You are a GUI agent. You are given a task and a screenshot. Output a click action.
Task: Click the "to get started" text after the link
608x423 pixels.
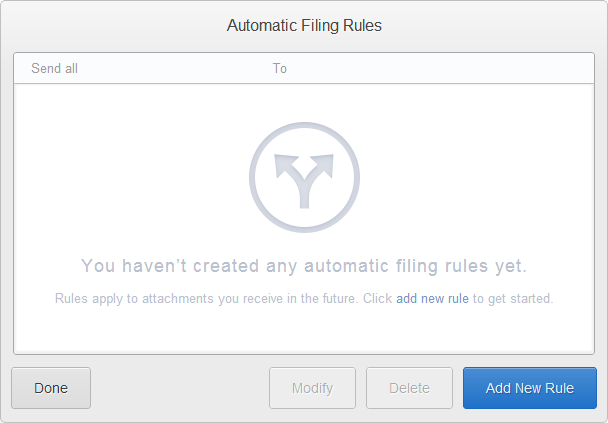coord(513,299)
